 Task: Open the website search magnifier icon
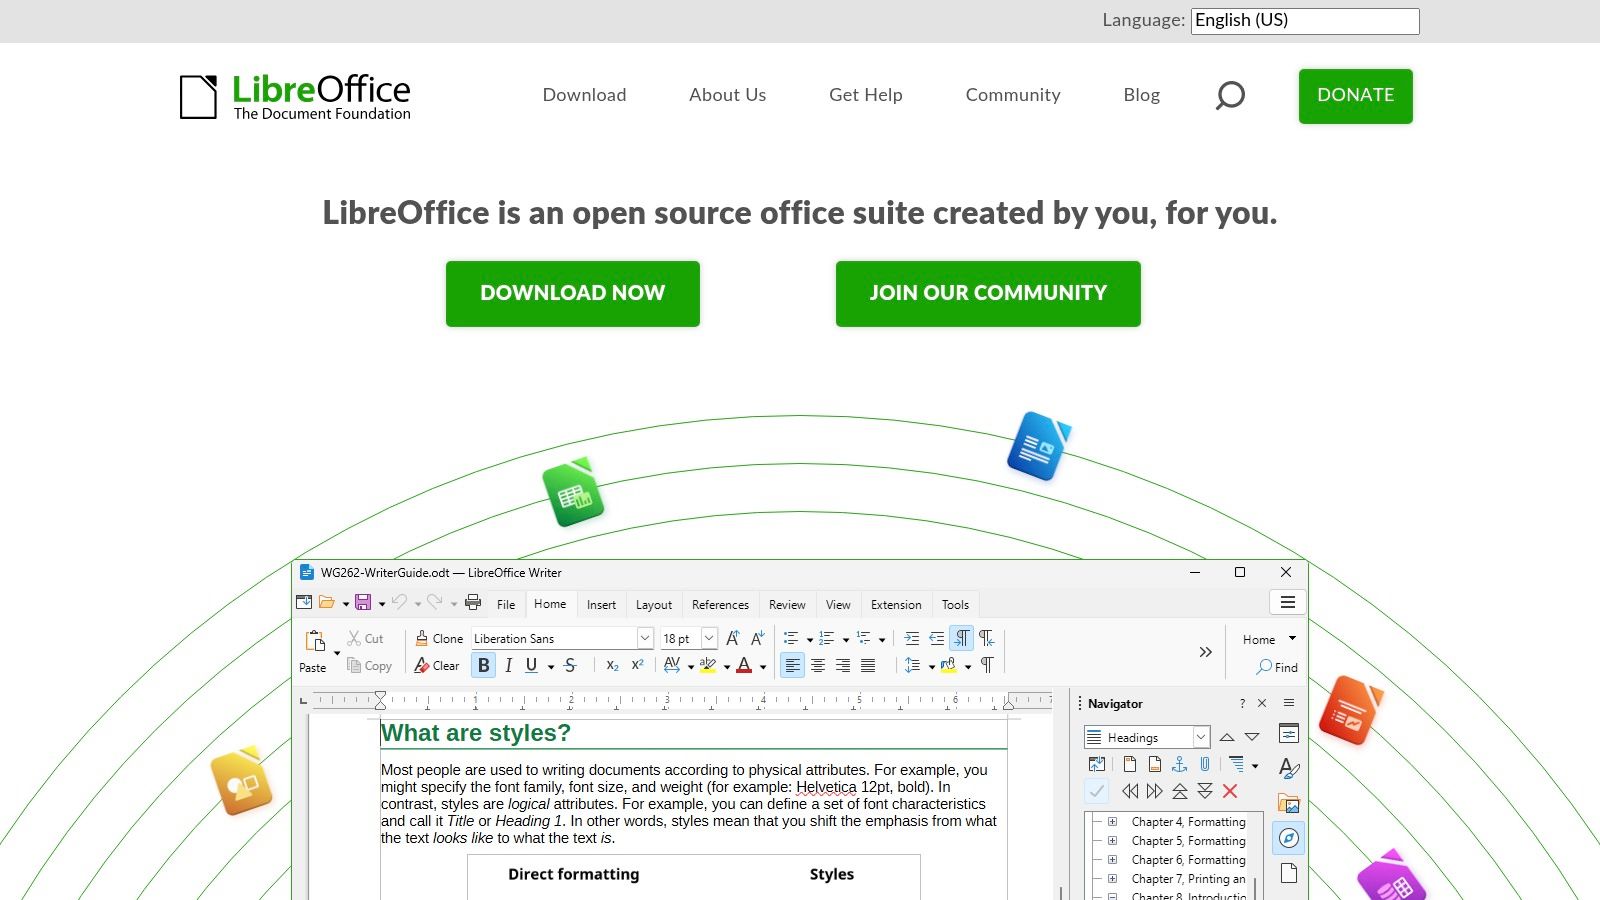[1230, 96]
